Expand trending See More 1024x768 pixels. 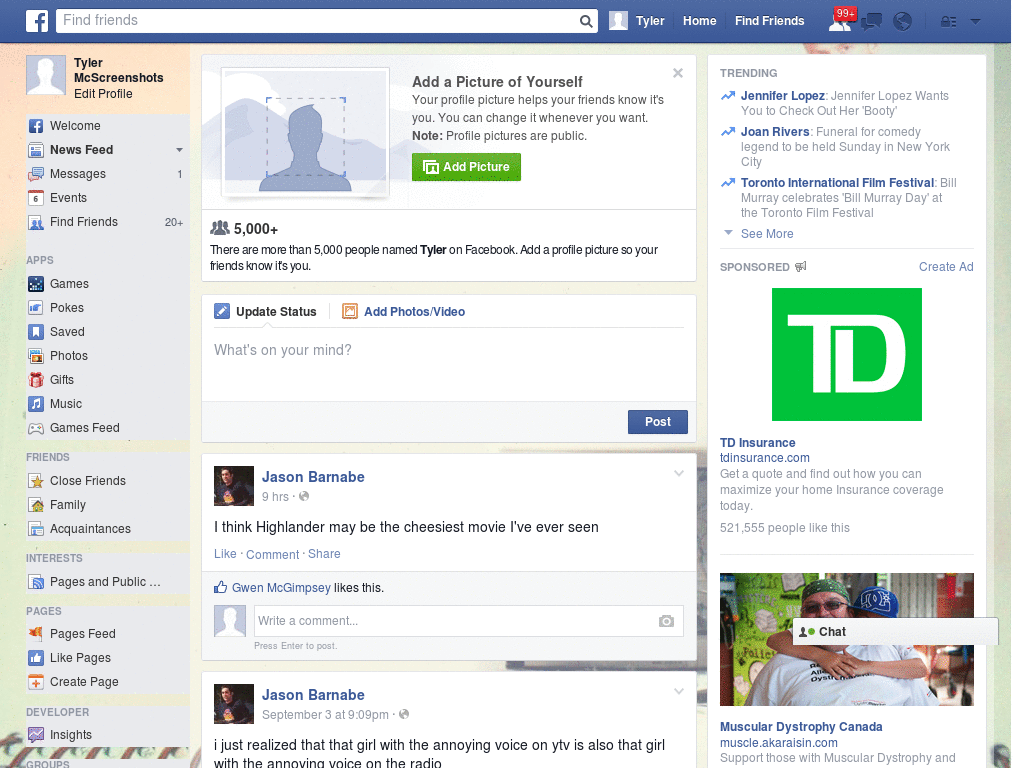click(767, 234)
